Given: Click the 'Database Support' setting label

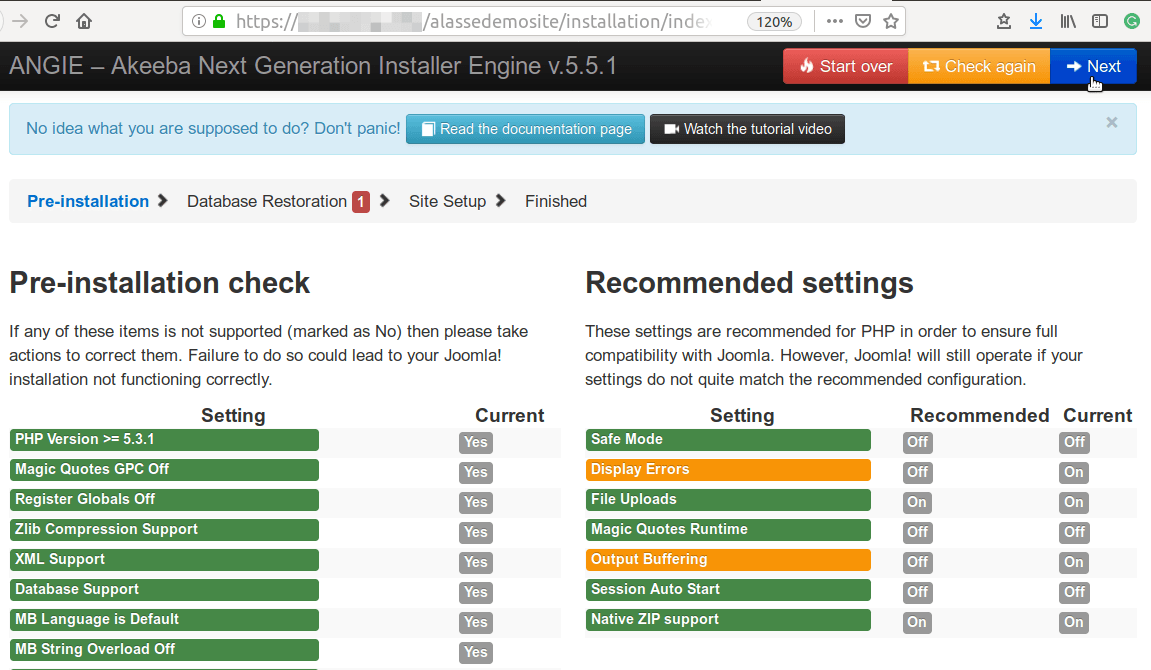Looking at the screenshot, I should pos(164,590).
